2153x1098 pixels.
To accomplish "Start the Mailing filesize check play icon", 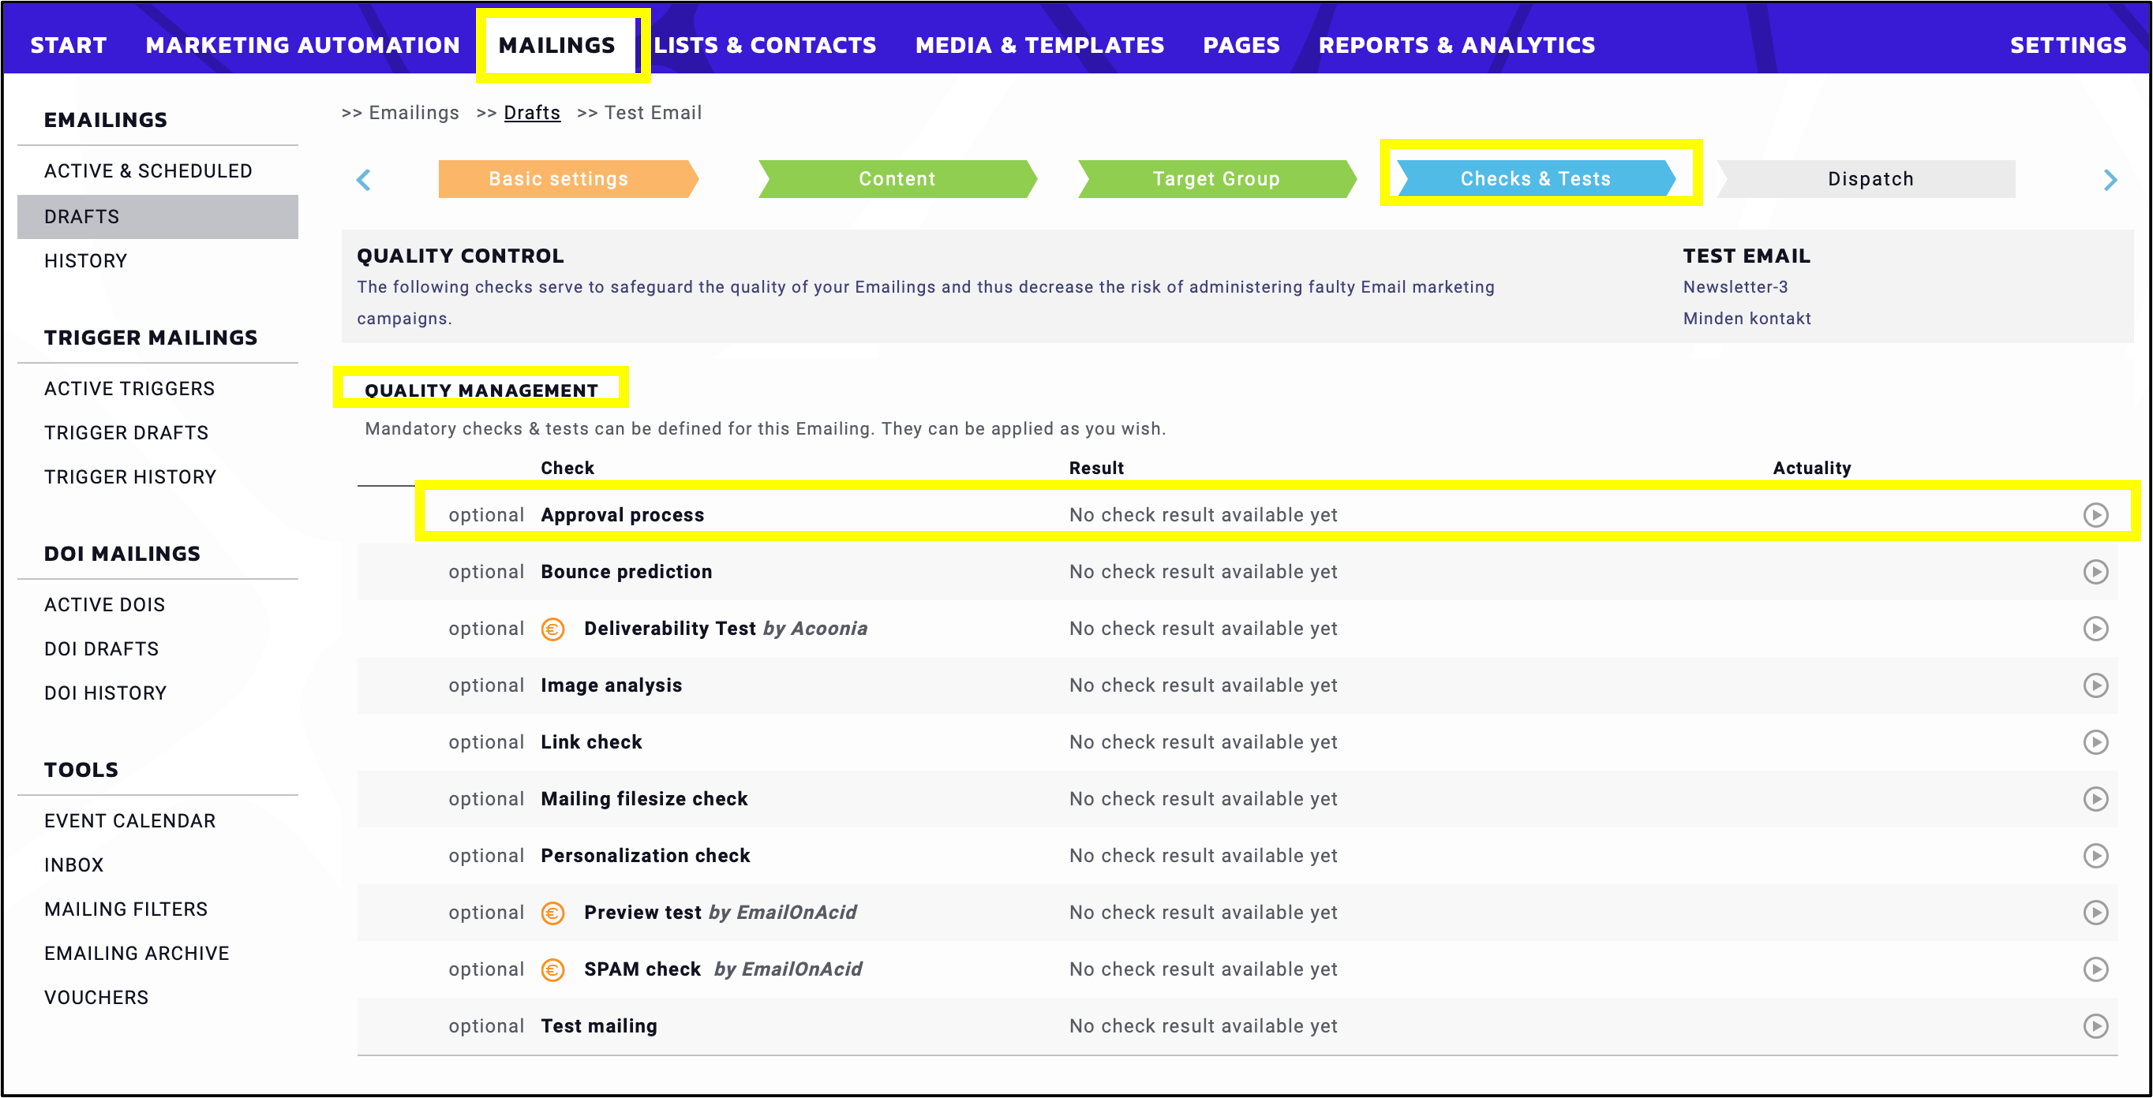I will (2095, 799).
